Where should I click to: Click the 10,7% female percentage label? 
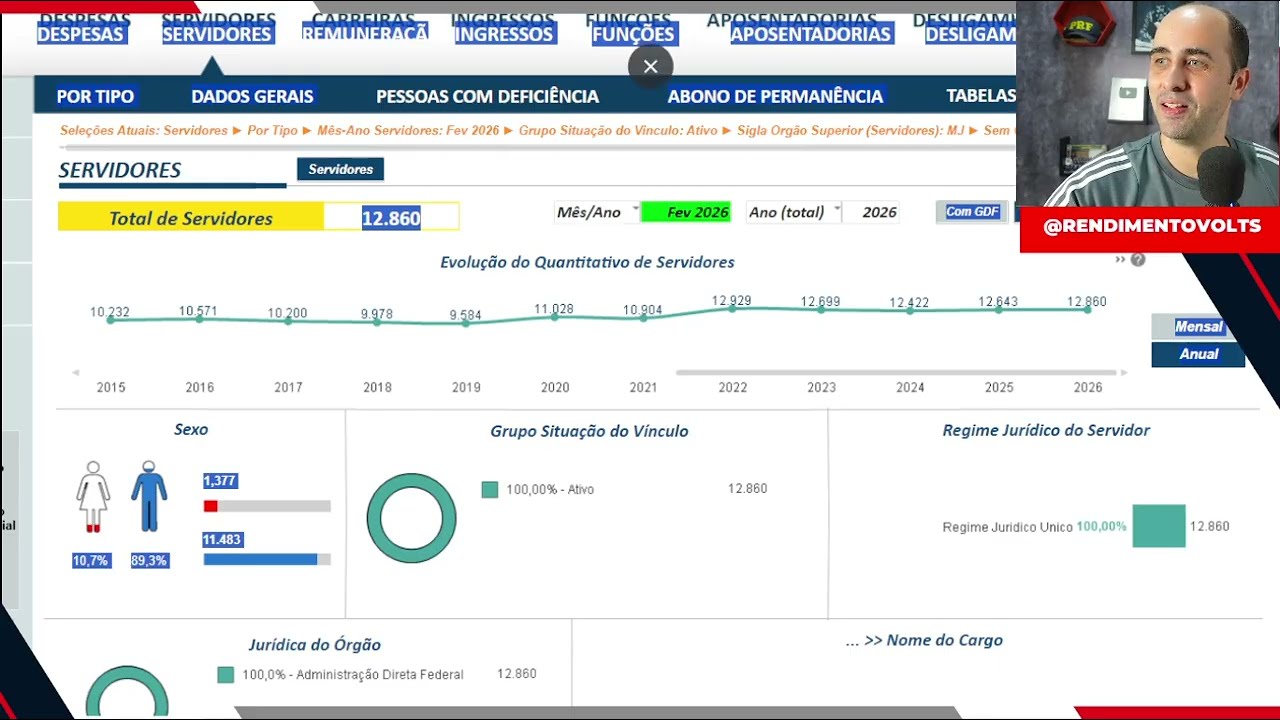coord(90,561)
